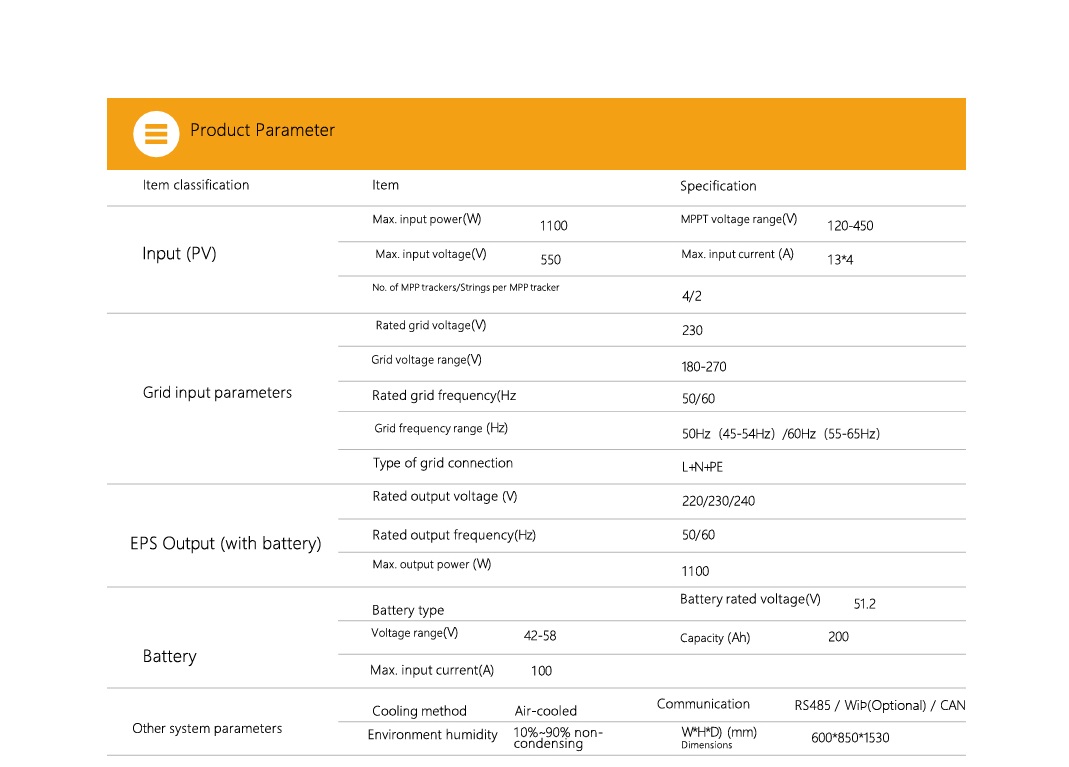
Task: Click the Battery category label
Action: click(169, 657)
